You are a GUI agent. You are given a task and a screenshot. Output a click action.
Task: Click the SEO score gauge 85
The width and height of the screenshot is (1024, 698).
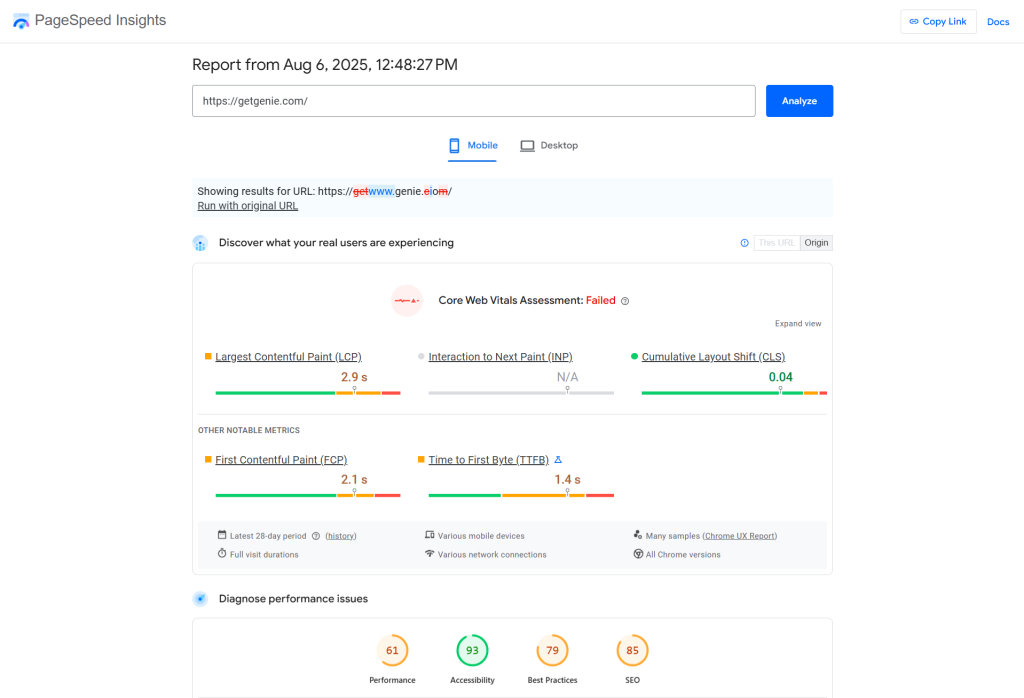pos(632,650)
